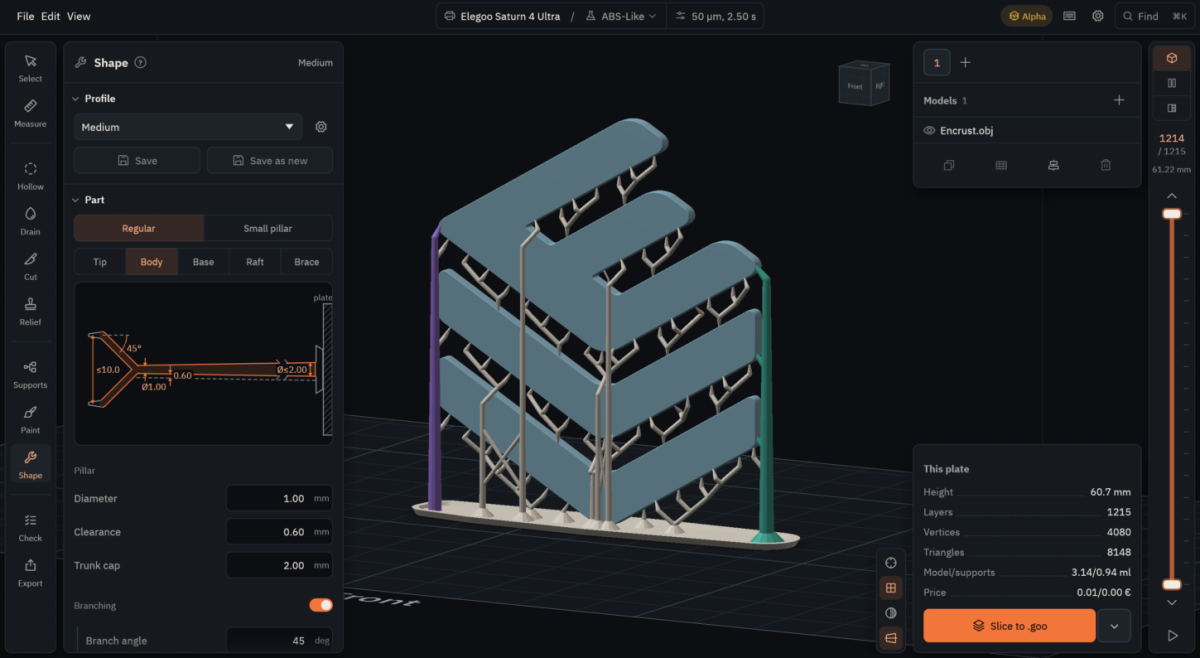
Task: Click the Trunk cap value field
Action: click(279, 565)
